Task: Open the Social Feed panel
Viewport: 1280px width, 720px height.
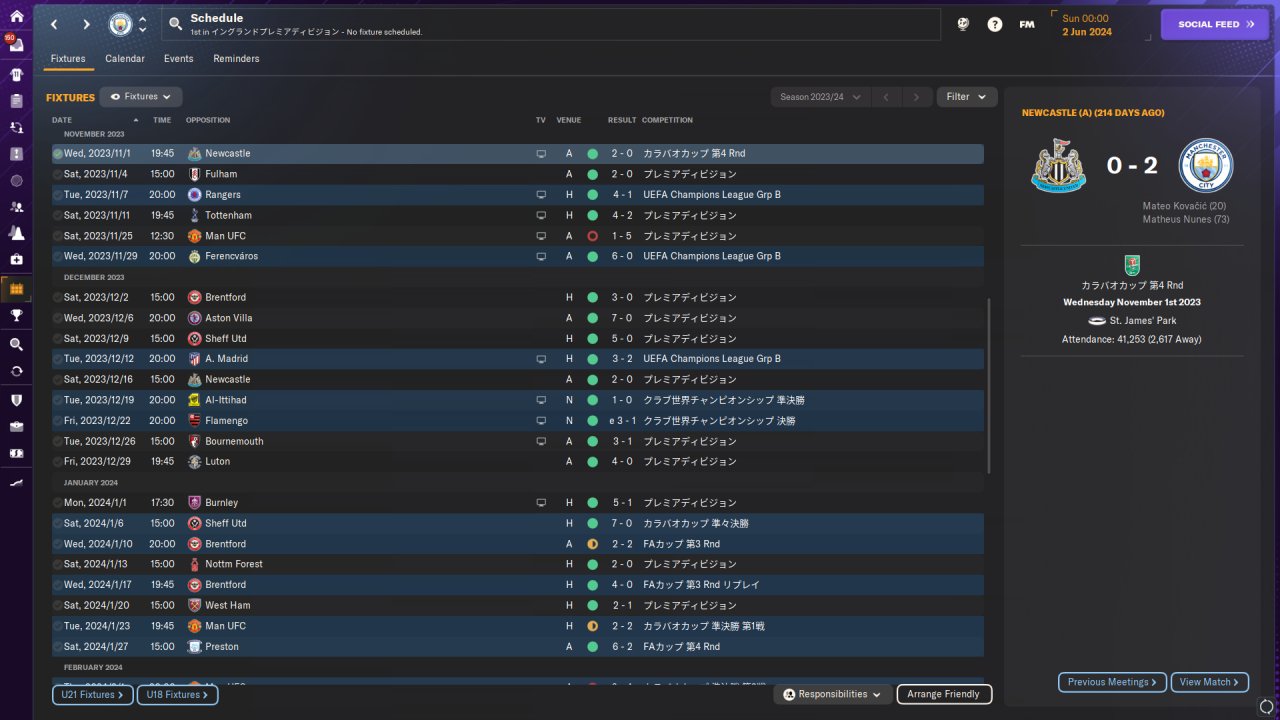Action: click(x=1215, y=25)
